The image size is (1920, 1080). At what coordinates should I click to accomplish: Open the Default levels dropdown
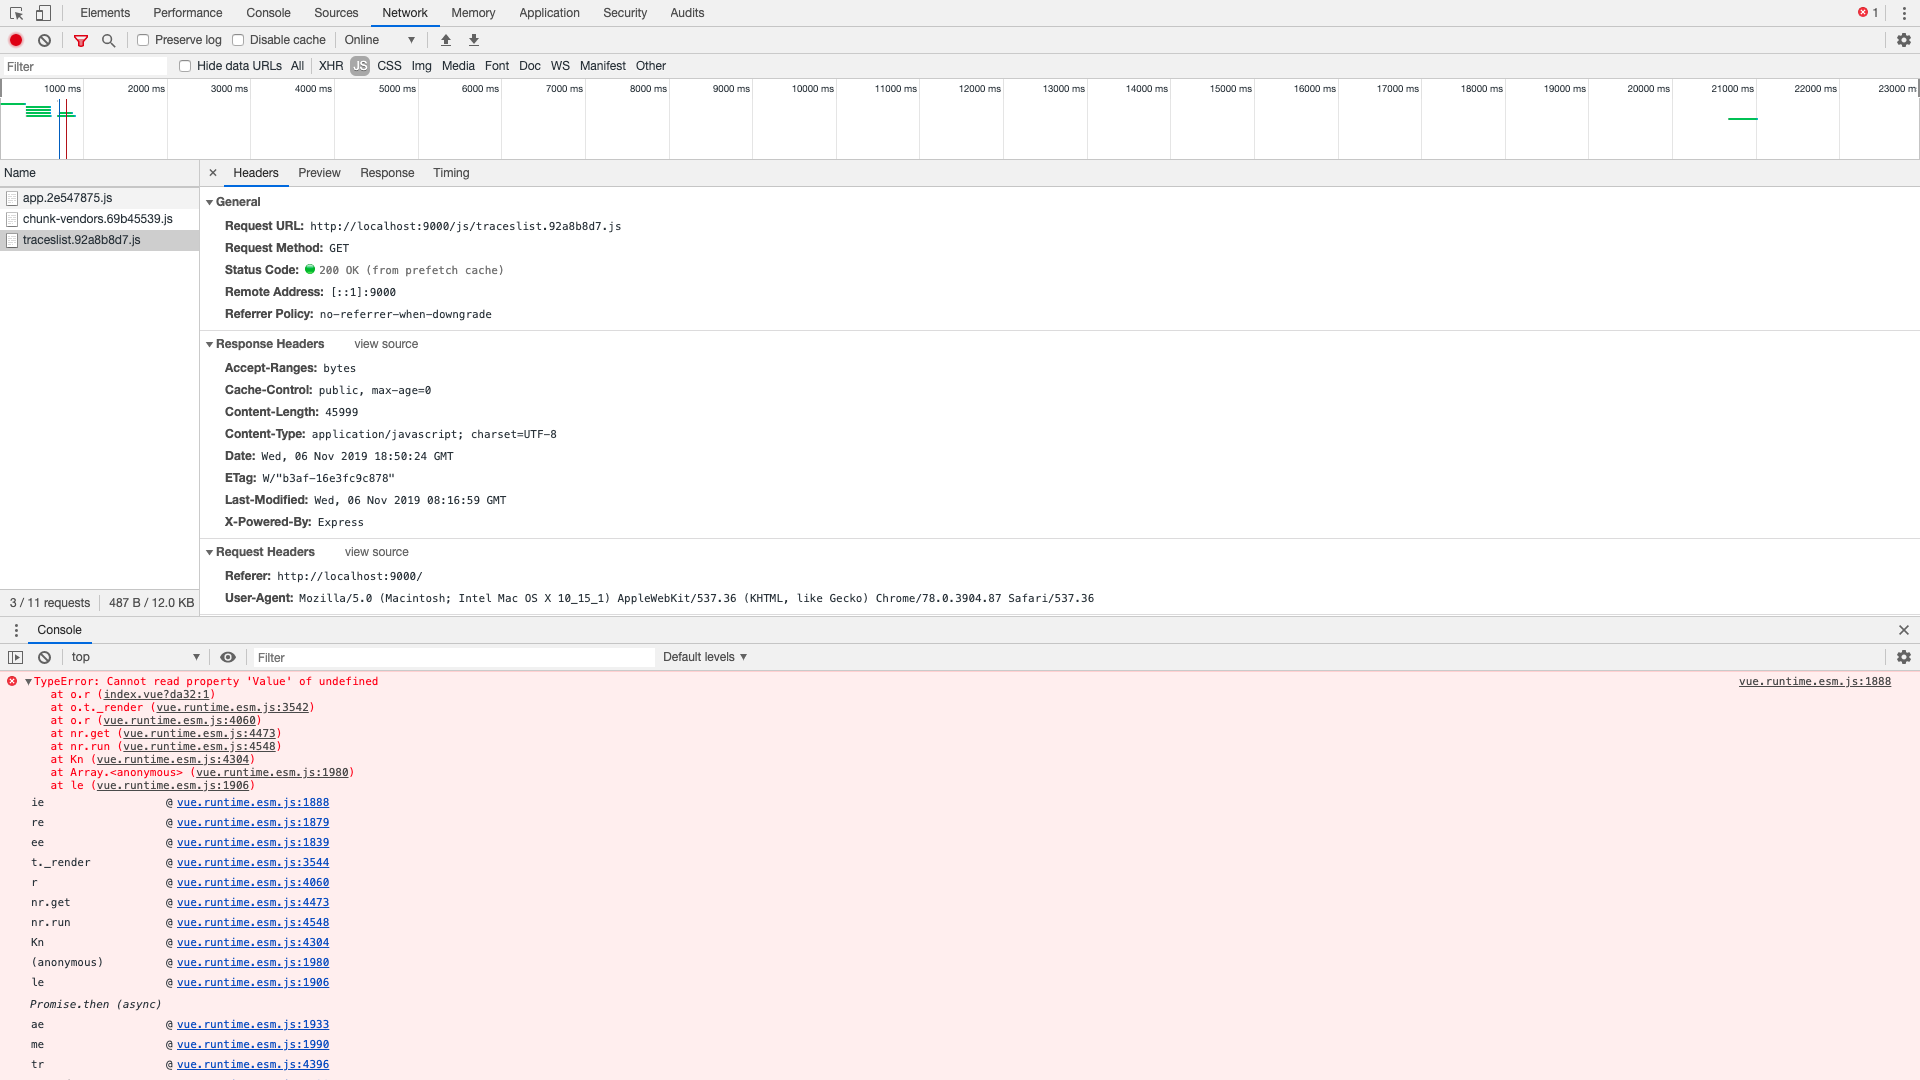tap(704, 656)
